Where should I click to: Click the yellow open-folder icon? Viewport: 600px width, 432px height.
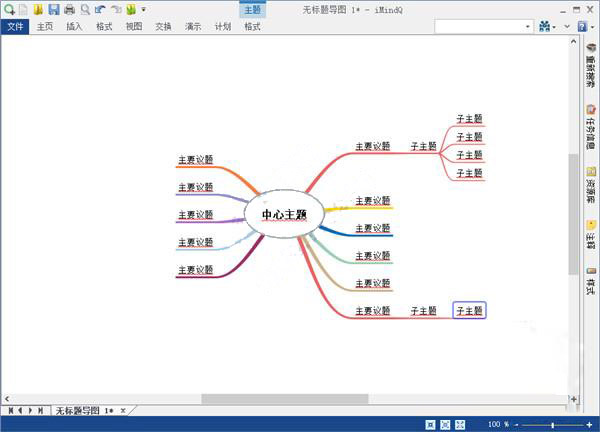click(x=38, y=9)
